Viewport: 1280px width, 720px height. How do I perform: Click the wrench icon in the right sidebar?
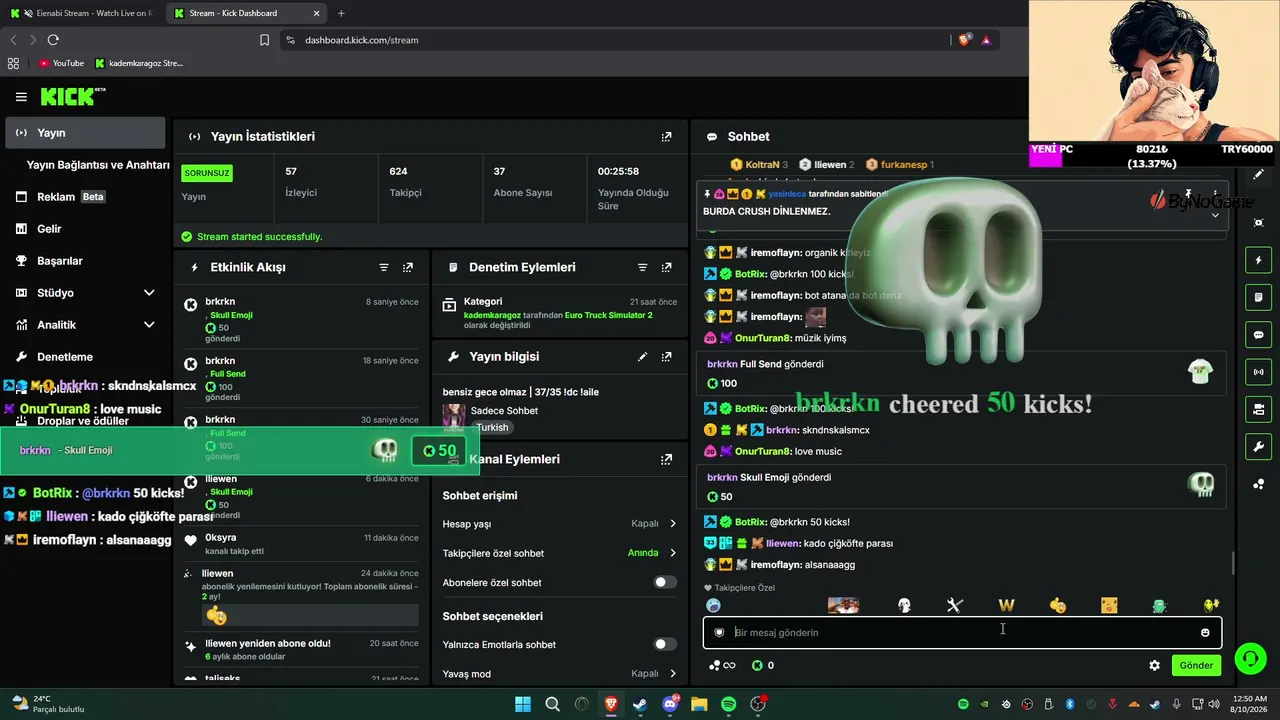tap(1258, 446)
